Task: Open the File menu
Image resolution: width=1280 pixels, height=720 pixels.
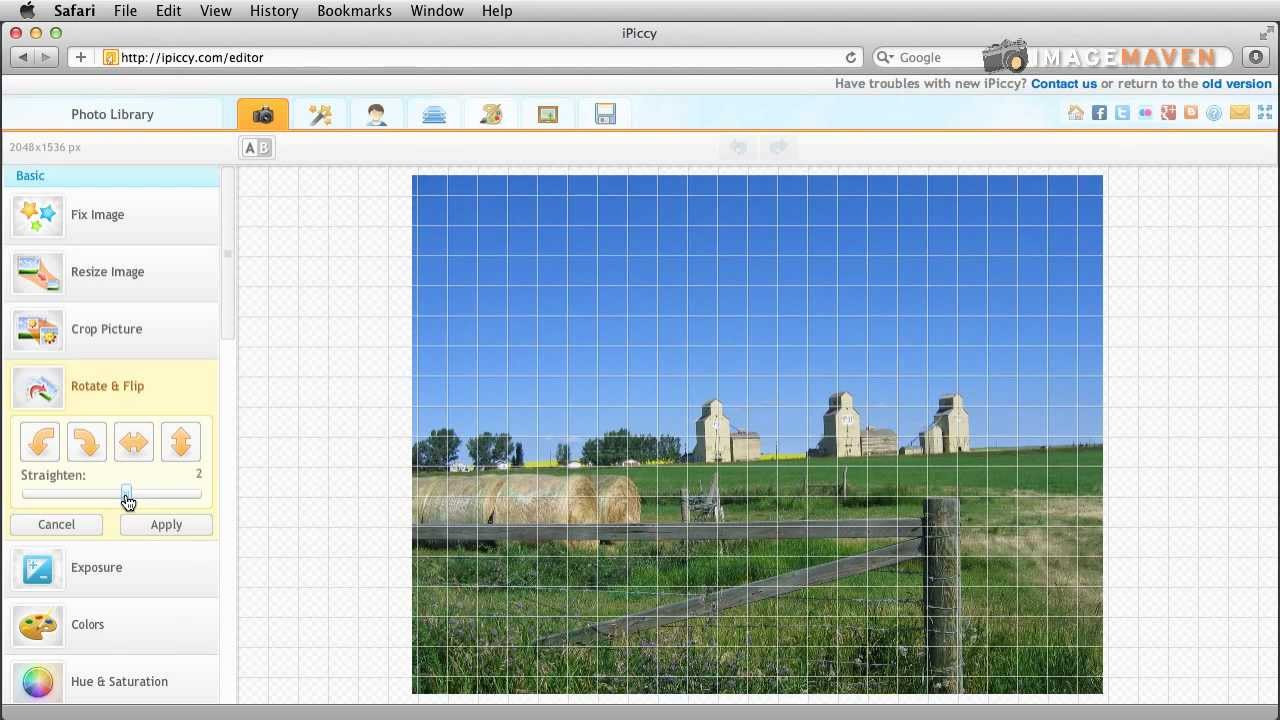Action: (125, 10)
